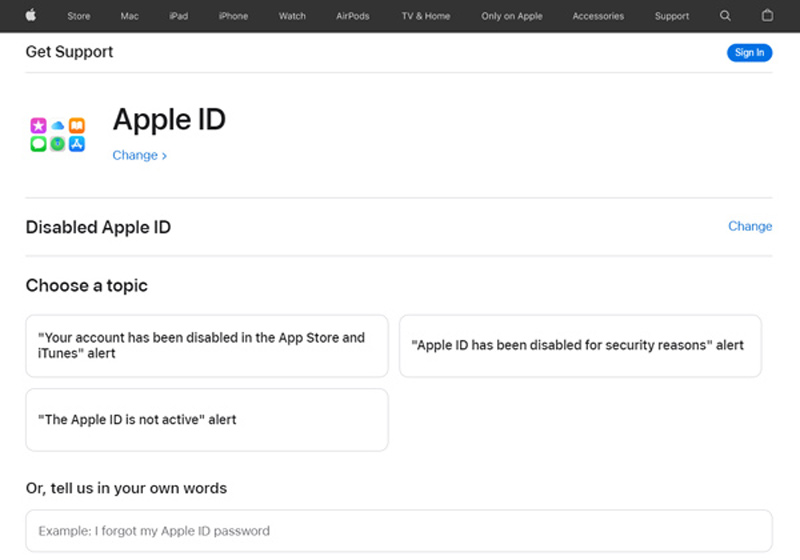Open the Mac menu item
This screenshot has width=800, height=560.
pyautogui.click(x=130, y=16)
